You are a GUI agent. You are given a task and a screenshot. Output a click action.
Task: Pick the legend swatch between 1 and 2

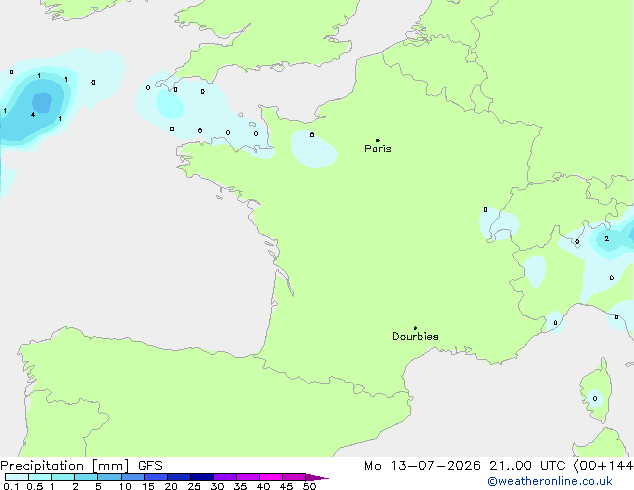[63, 477]
